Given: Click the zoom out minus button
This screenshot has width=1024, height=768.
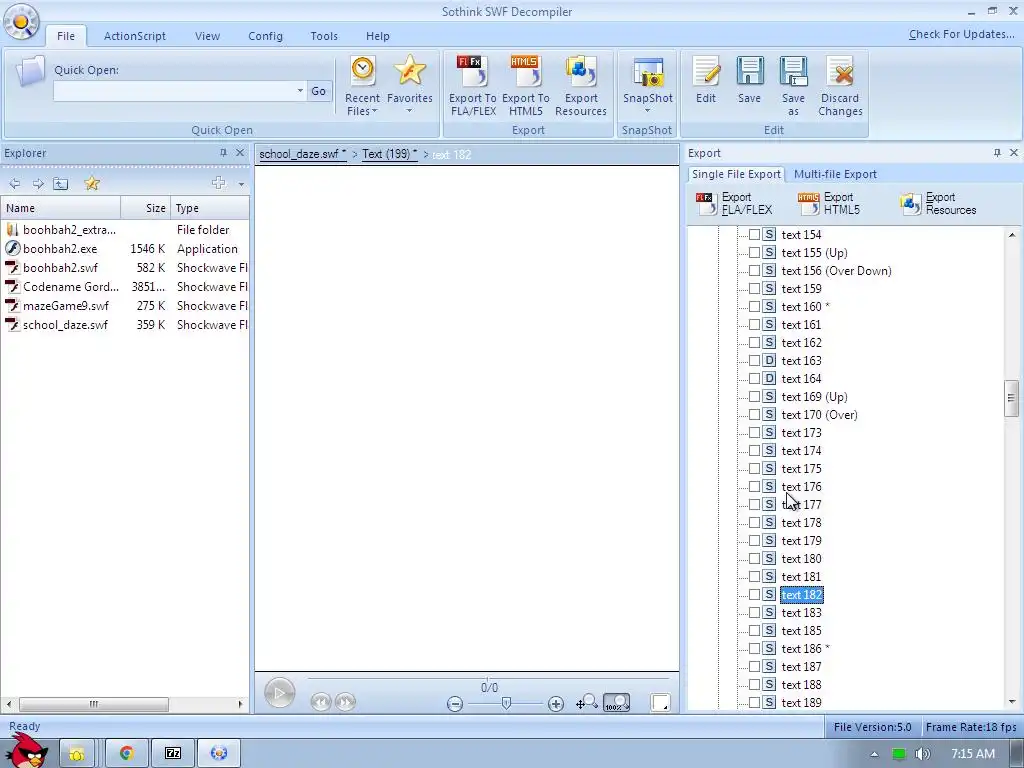Looking at the screenshot, I should click(x=455, y=704).
